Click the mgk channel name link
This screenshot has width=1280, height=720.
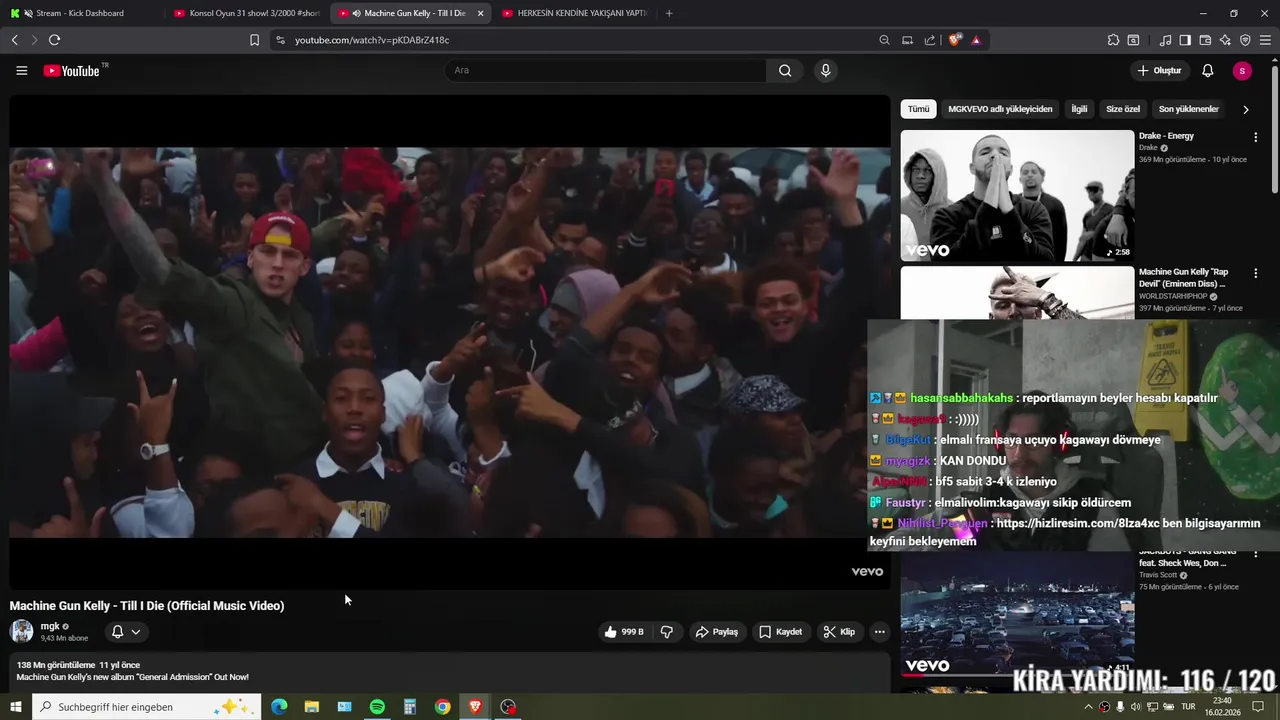(x=50, y=626)
